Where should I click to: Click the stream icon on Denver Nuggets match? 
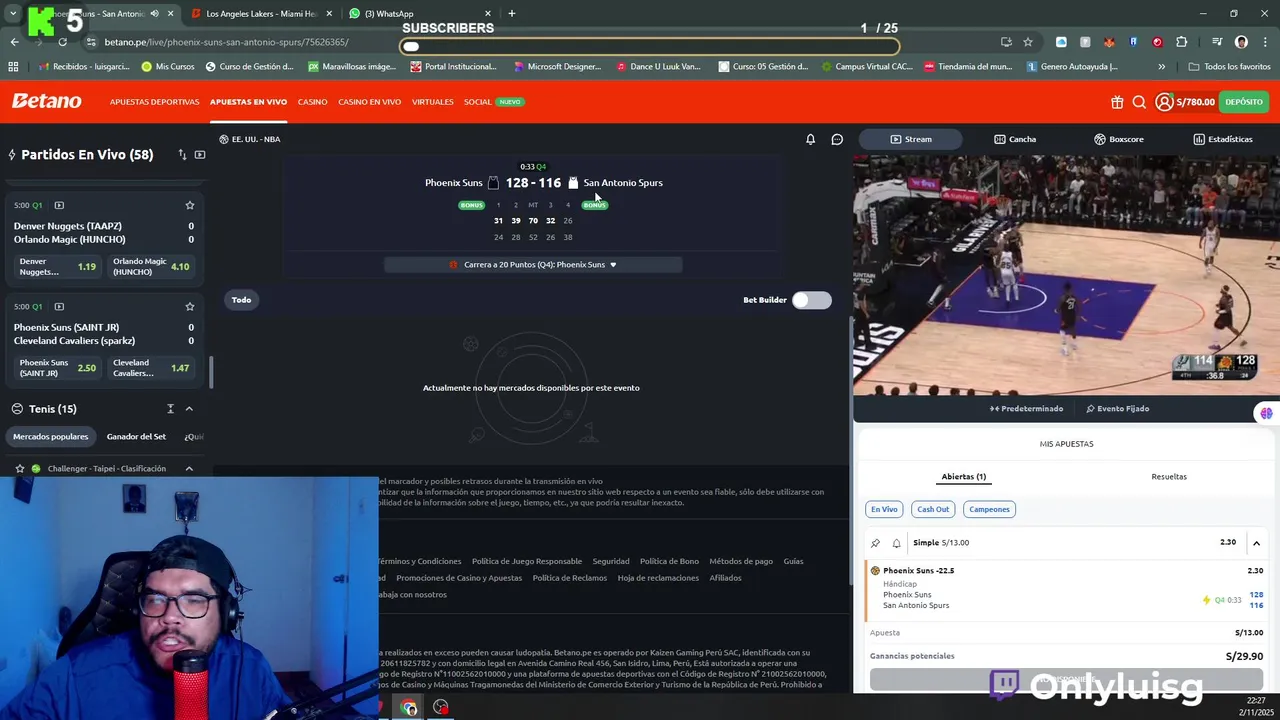59,205
